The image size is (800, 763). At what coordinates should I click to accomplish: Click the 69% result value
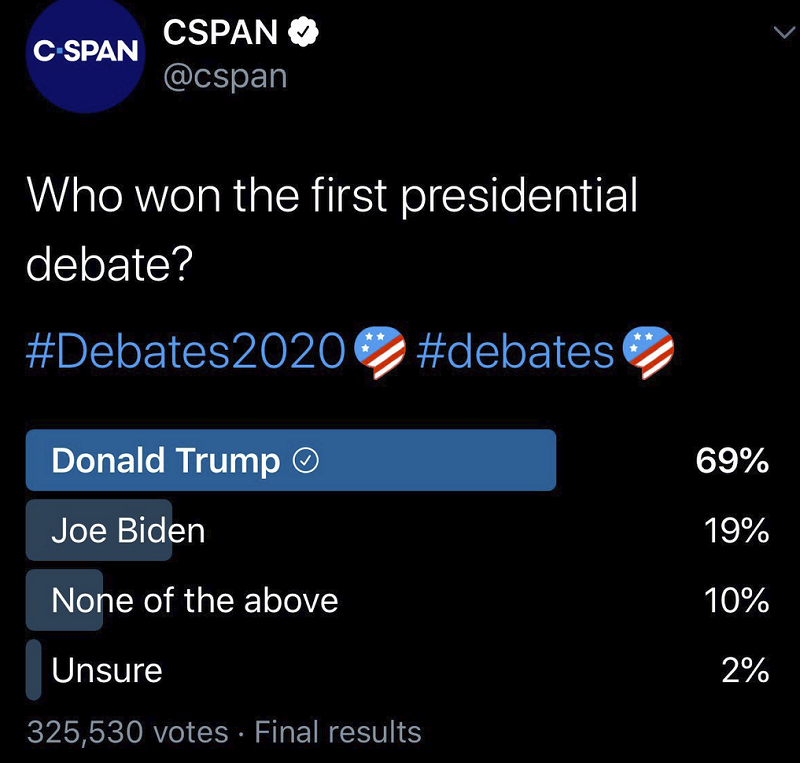pyautogui.click(x=732, y=461)
